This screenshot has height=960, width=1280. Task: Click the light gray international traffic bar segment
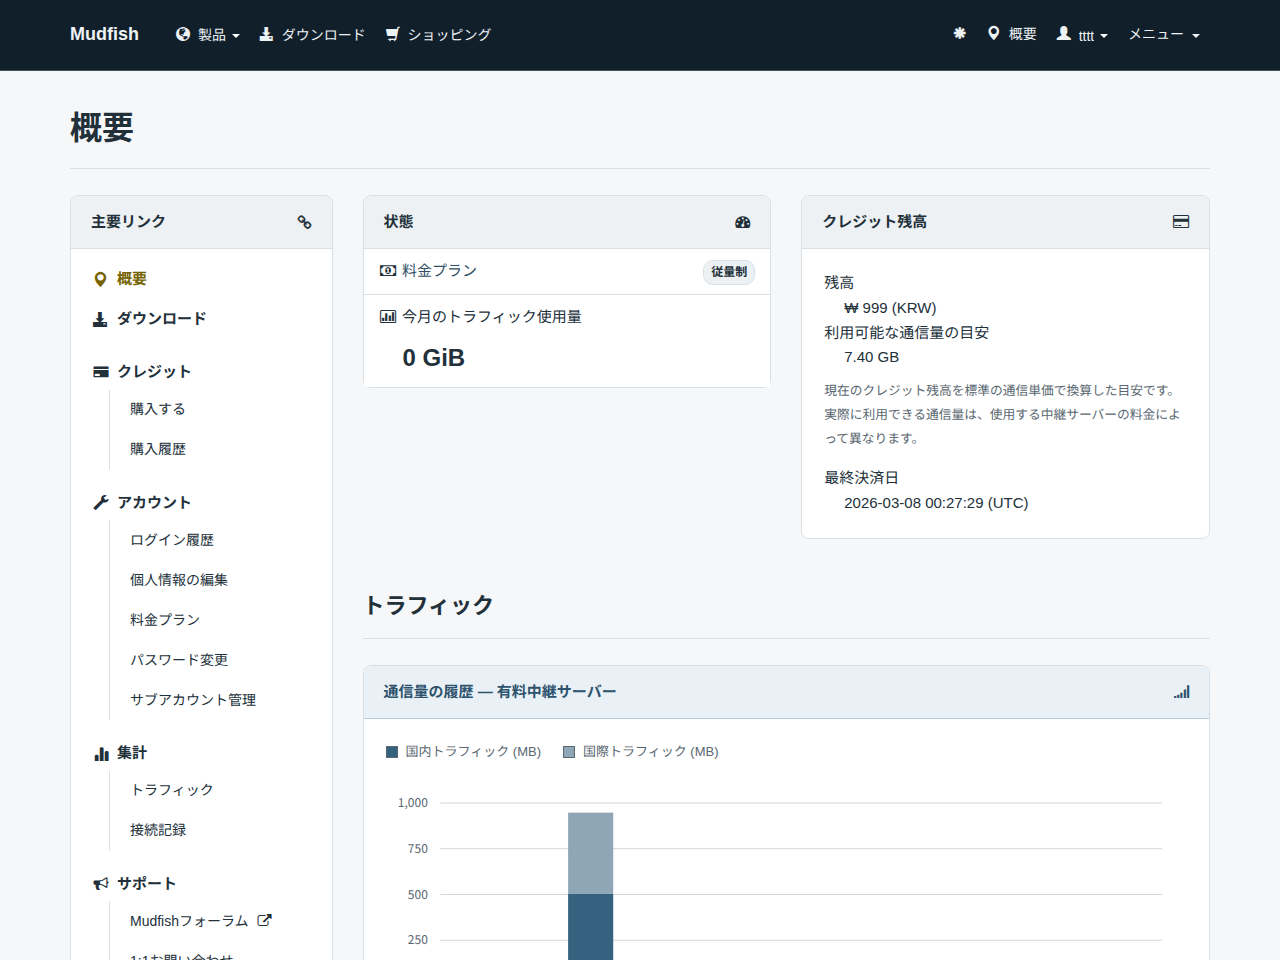click(591, 853)
